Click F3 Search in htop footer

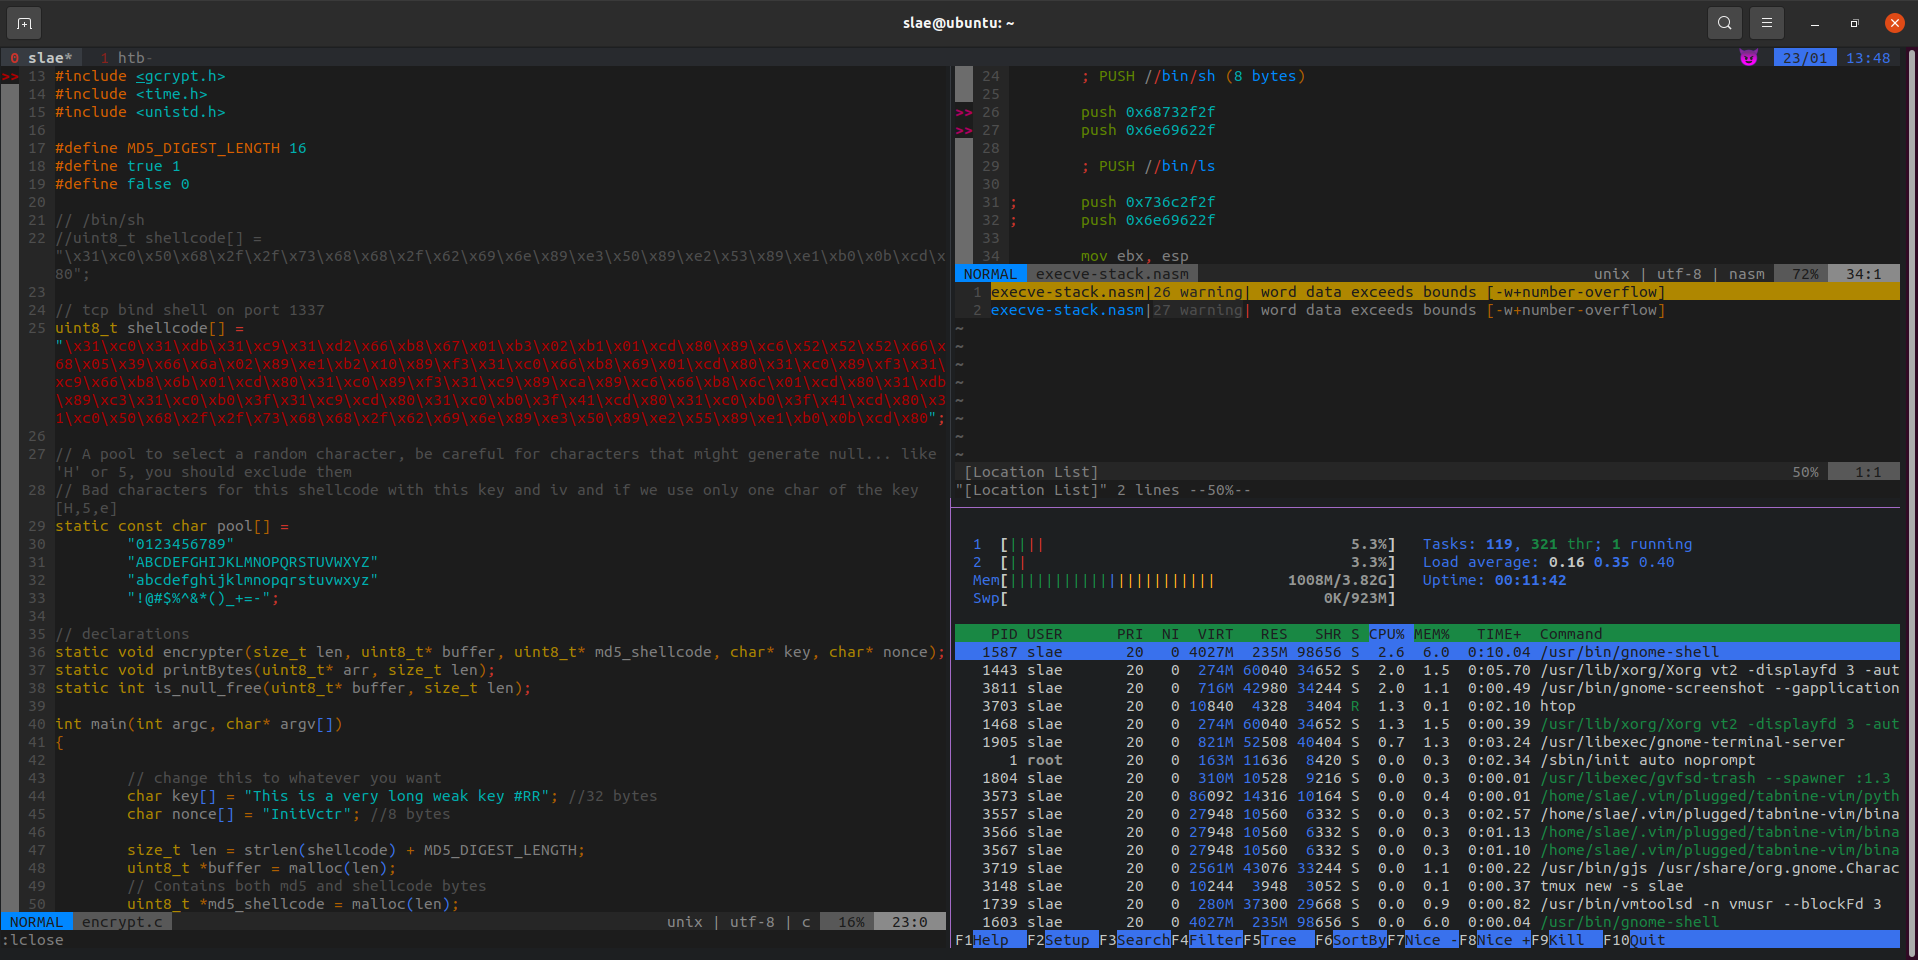tap(1134, 940)
